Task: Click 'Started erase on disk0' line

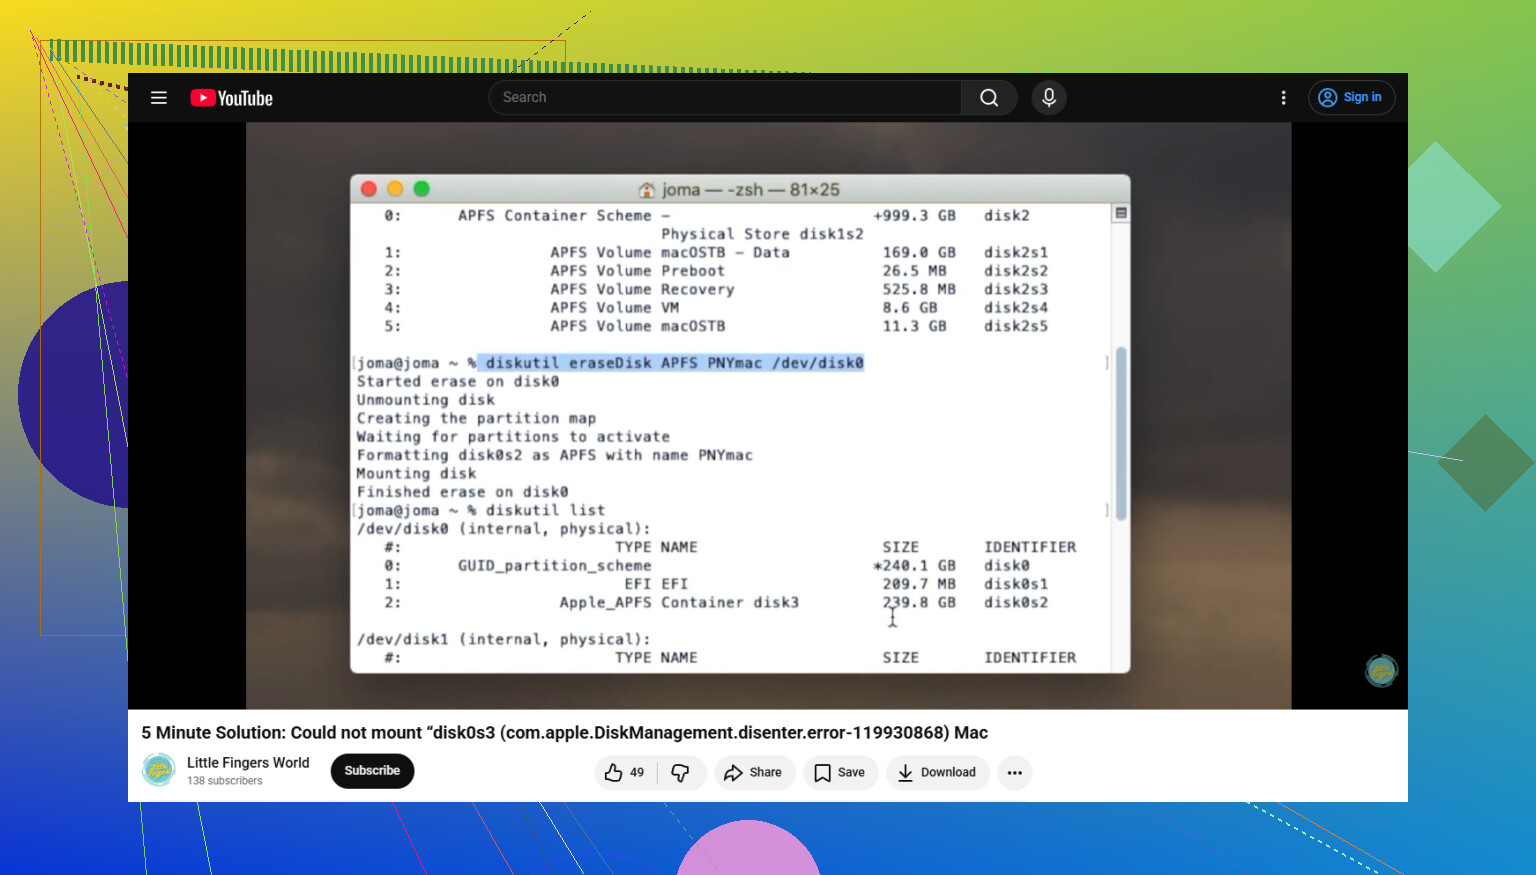Action: [x=458, y=382]
